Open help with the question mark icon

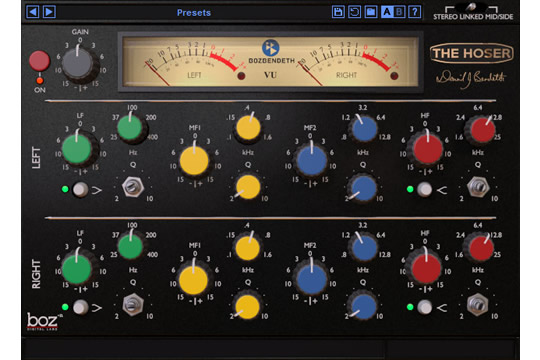[415, 12]
